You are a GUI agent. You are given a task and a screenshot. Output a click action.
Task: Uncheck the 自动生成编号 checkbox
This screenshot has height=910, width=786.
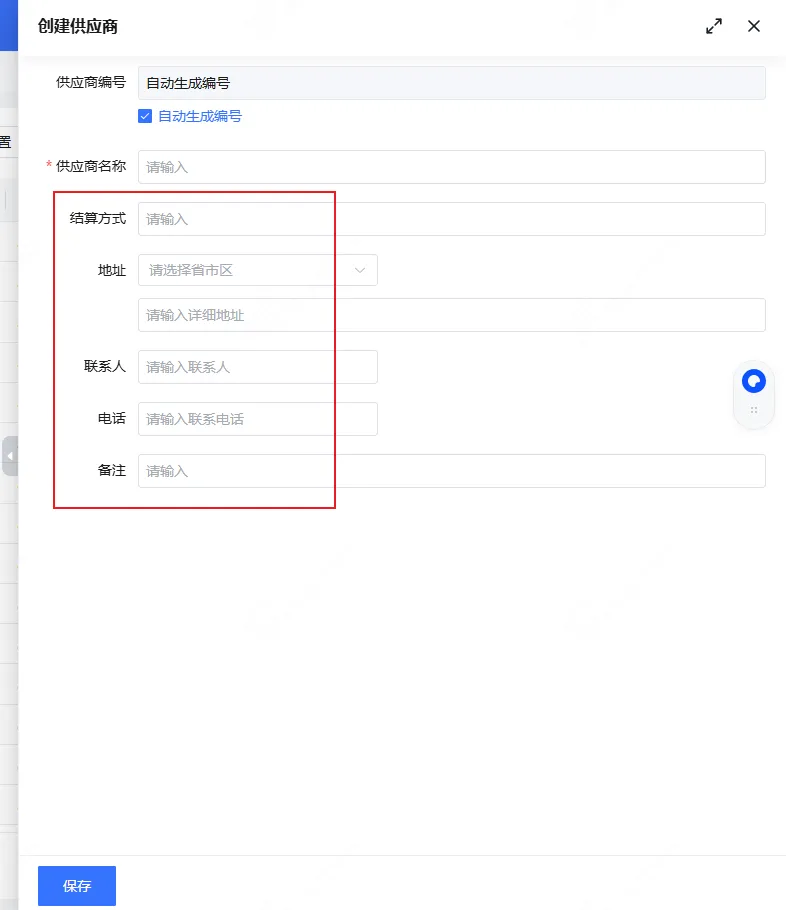(x=145, y=116)
